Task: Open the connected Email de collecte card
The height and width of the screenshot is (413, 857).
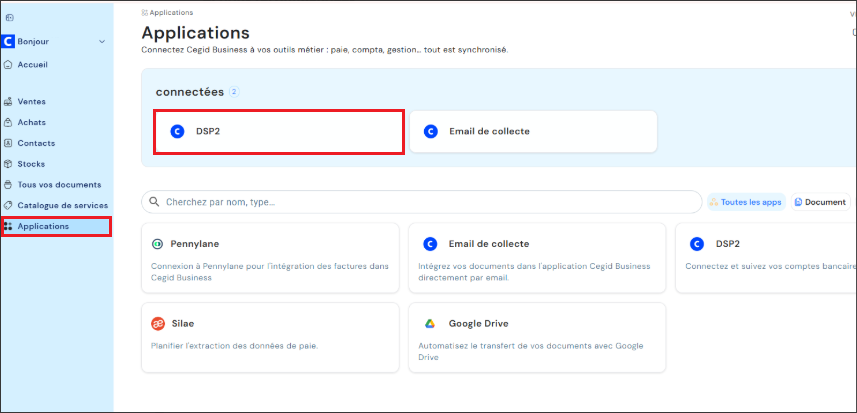Action: (533, 132)
